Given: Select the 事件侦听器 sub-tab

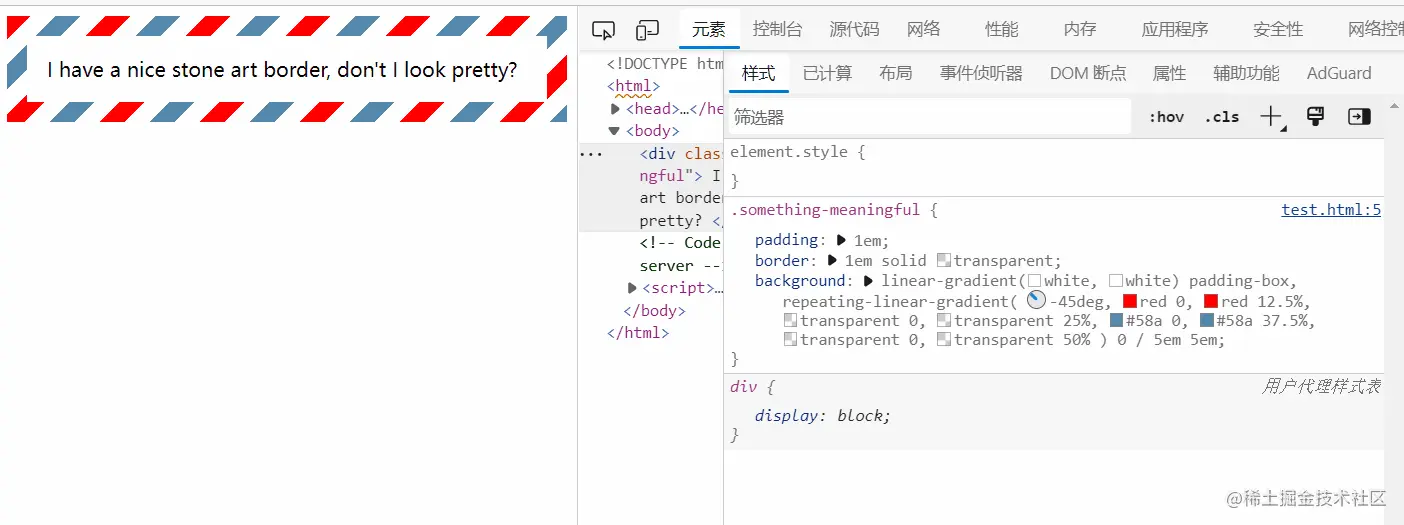Looking at the screenshot, I should point(981,73).
